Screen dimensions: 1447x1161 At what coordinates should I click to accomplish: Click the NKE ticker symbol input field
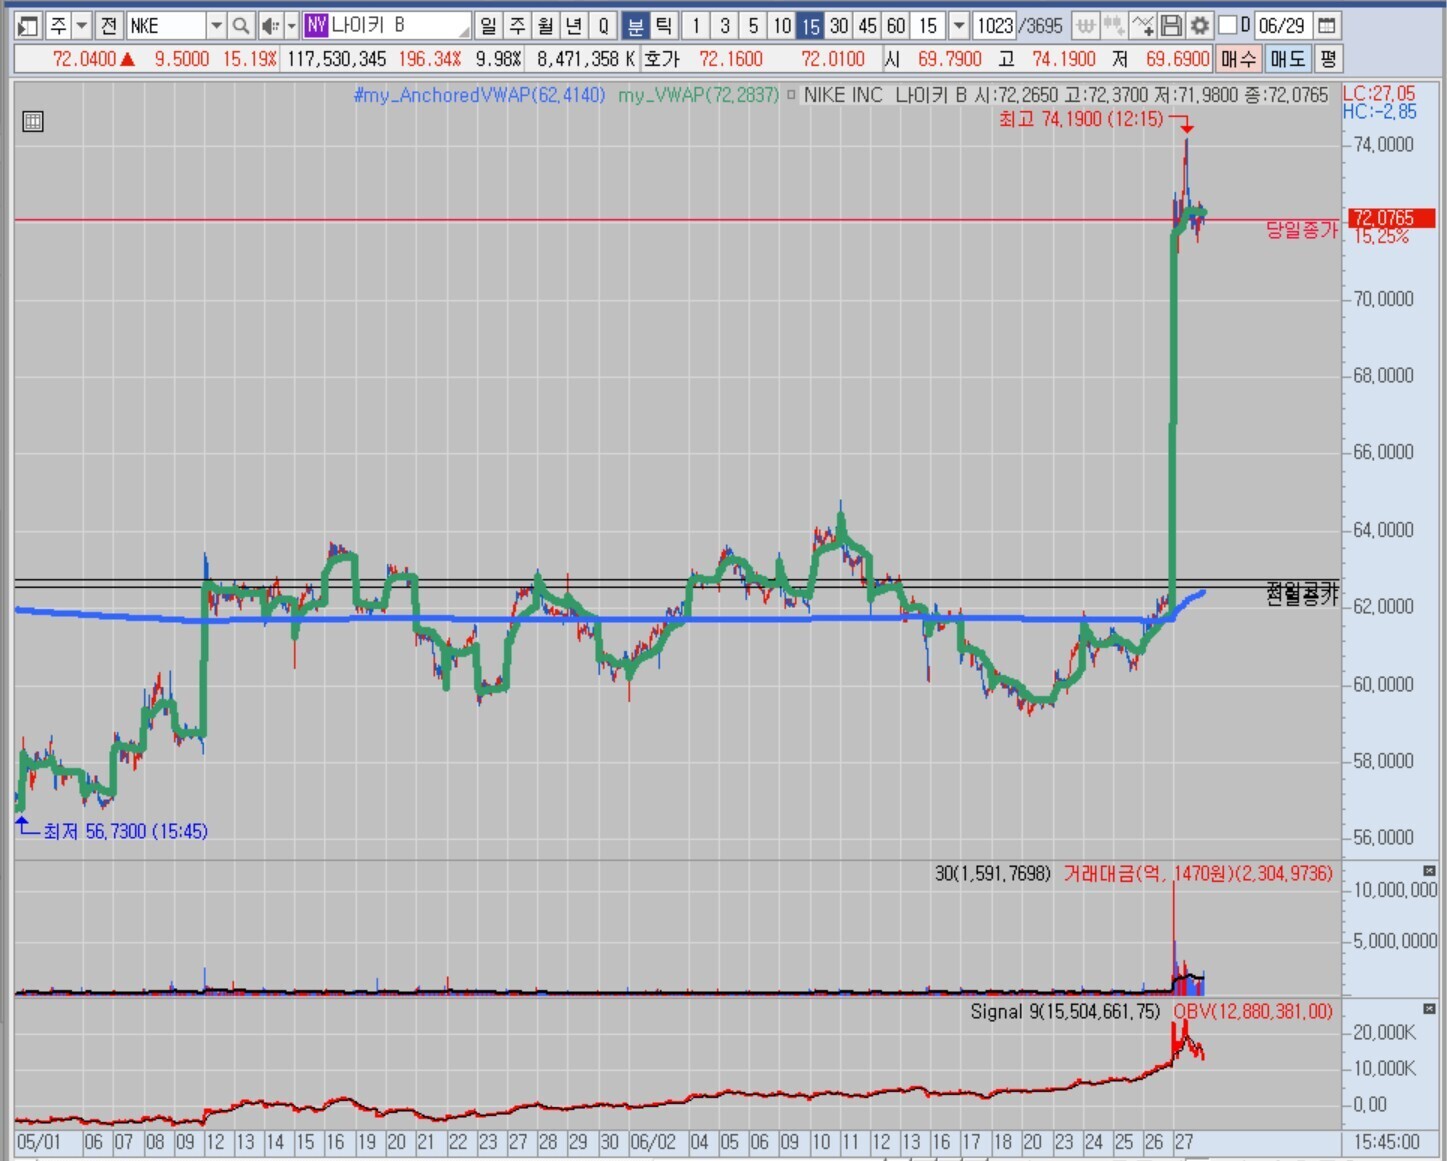click(167, 25)
